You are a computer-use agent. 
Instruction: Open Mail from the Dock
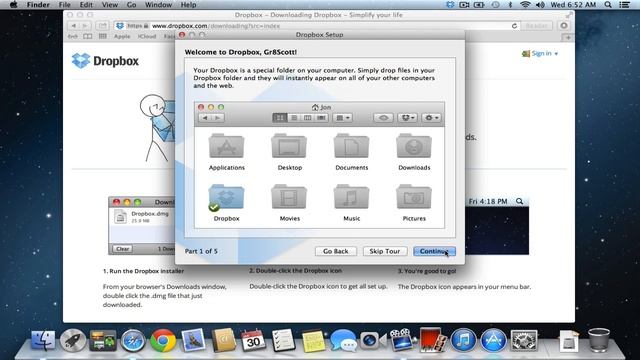coord(193,340)
